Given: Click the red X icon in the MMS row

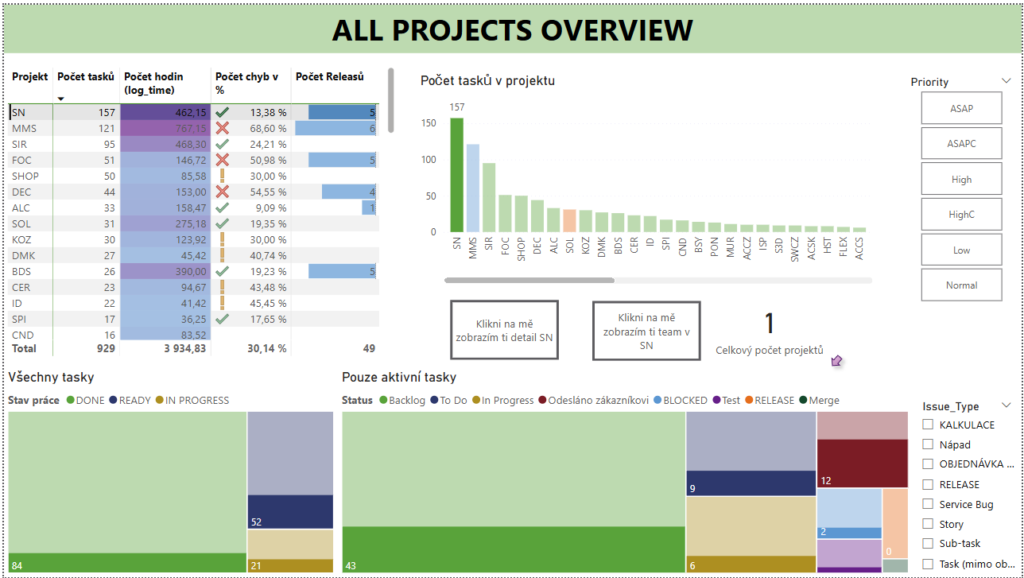Looking at the screenshot, I should point(222,129).
